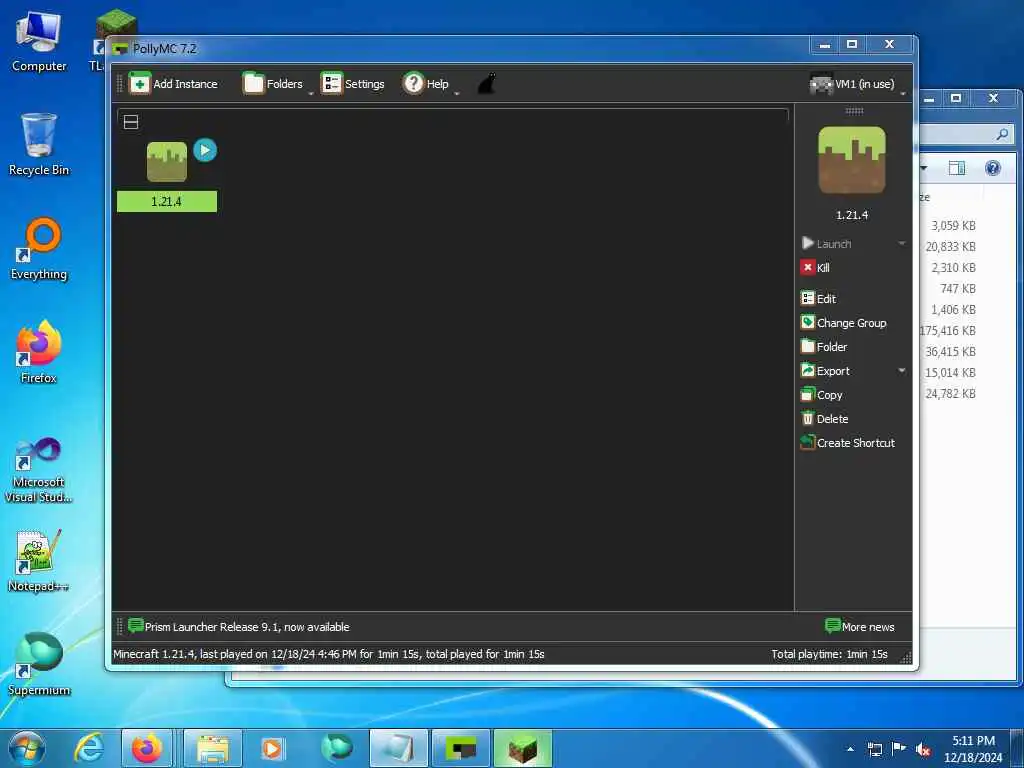Click the sidebar drag handle dots
The image size is (1024, 768).
coord(854,111)
